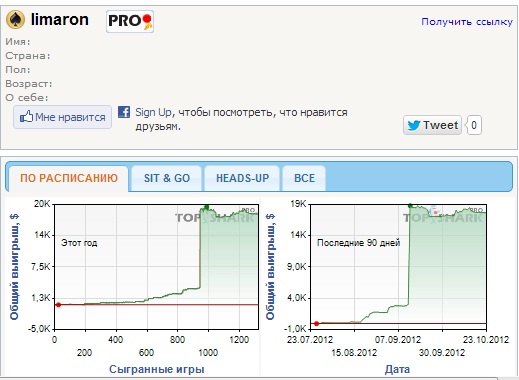Switch to the SIT & GO tab
Screen dimensions: 519x380
(167, 178)
